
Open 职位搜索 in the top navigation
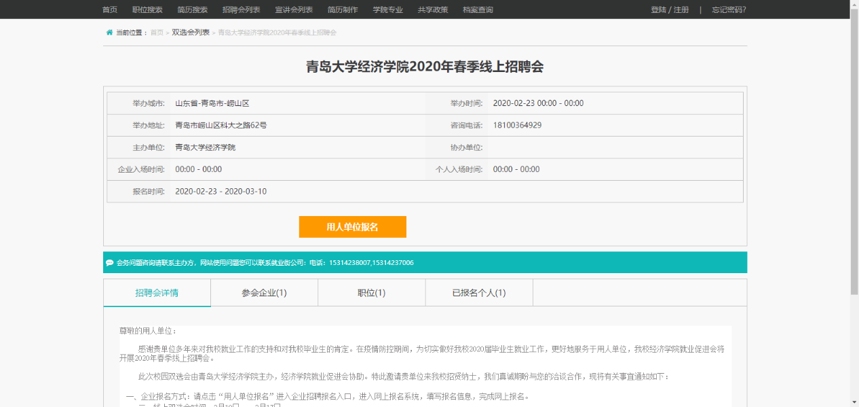point(147,10)
